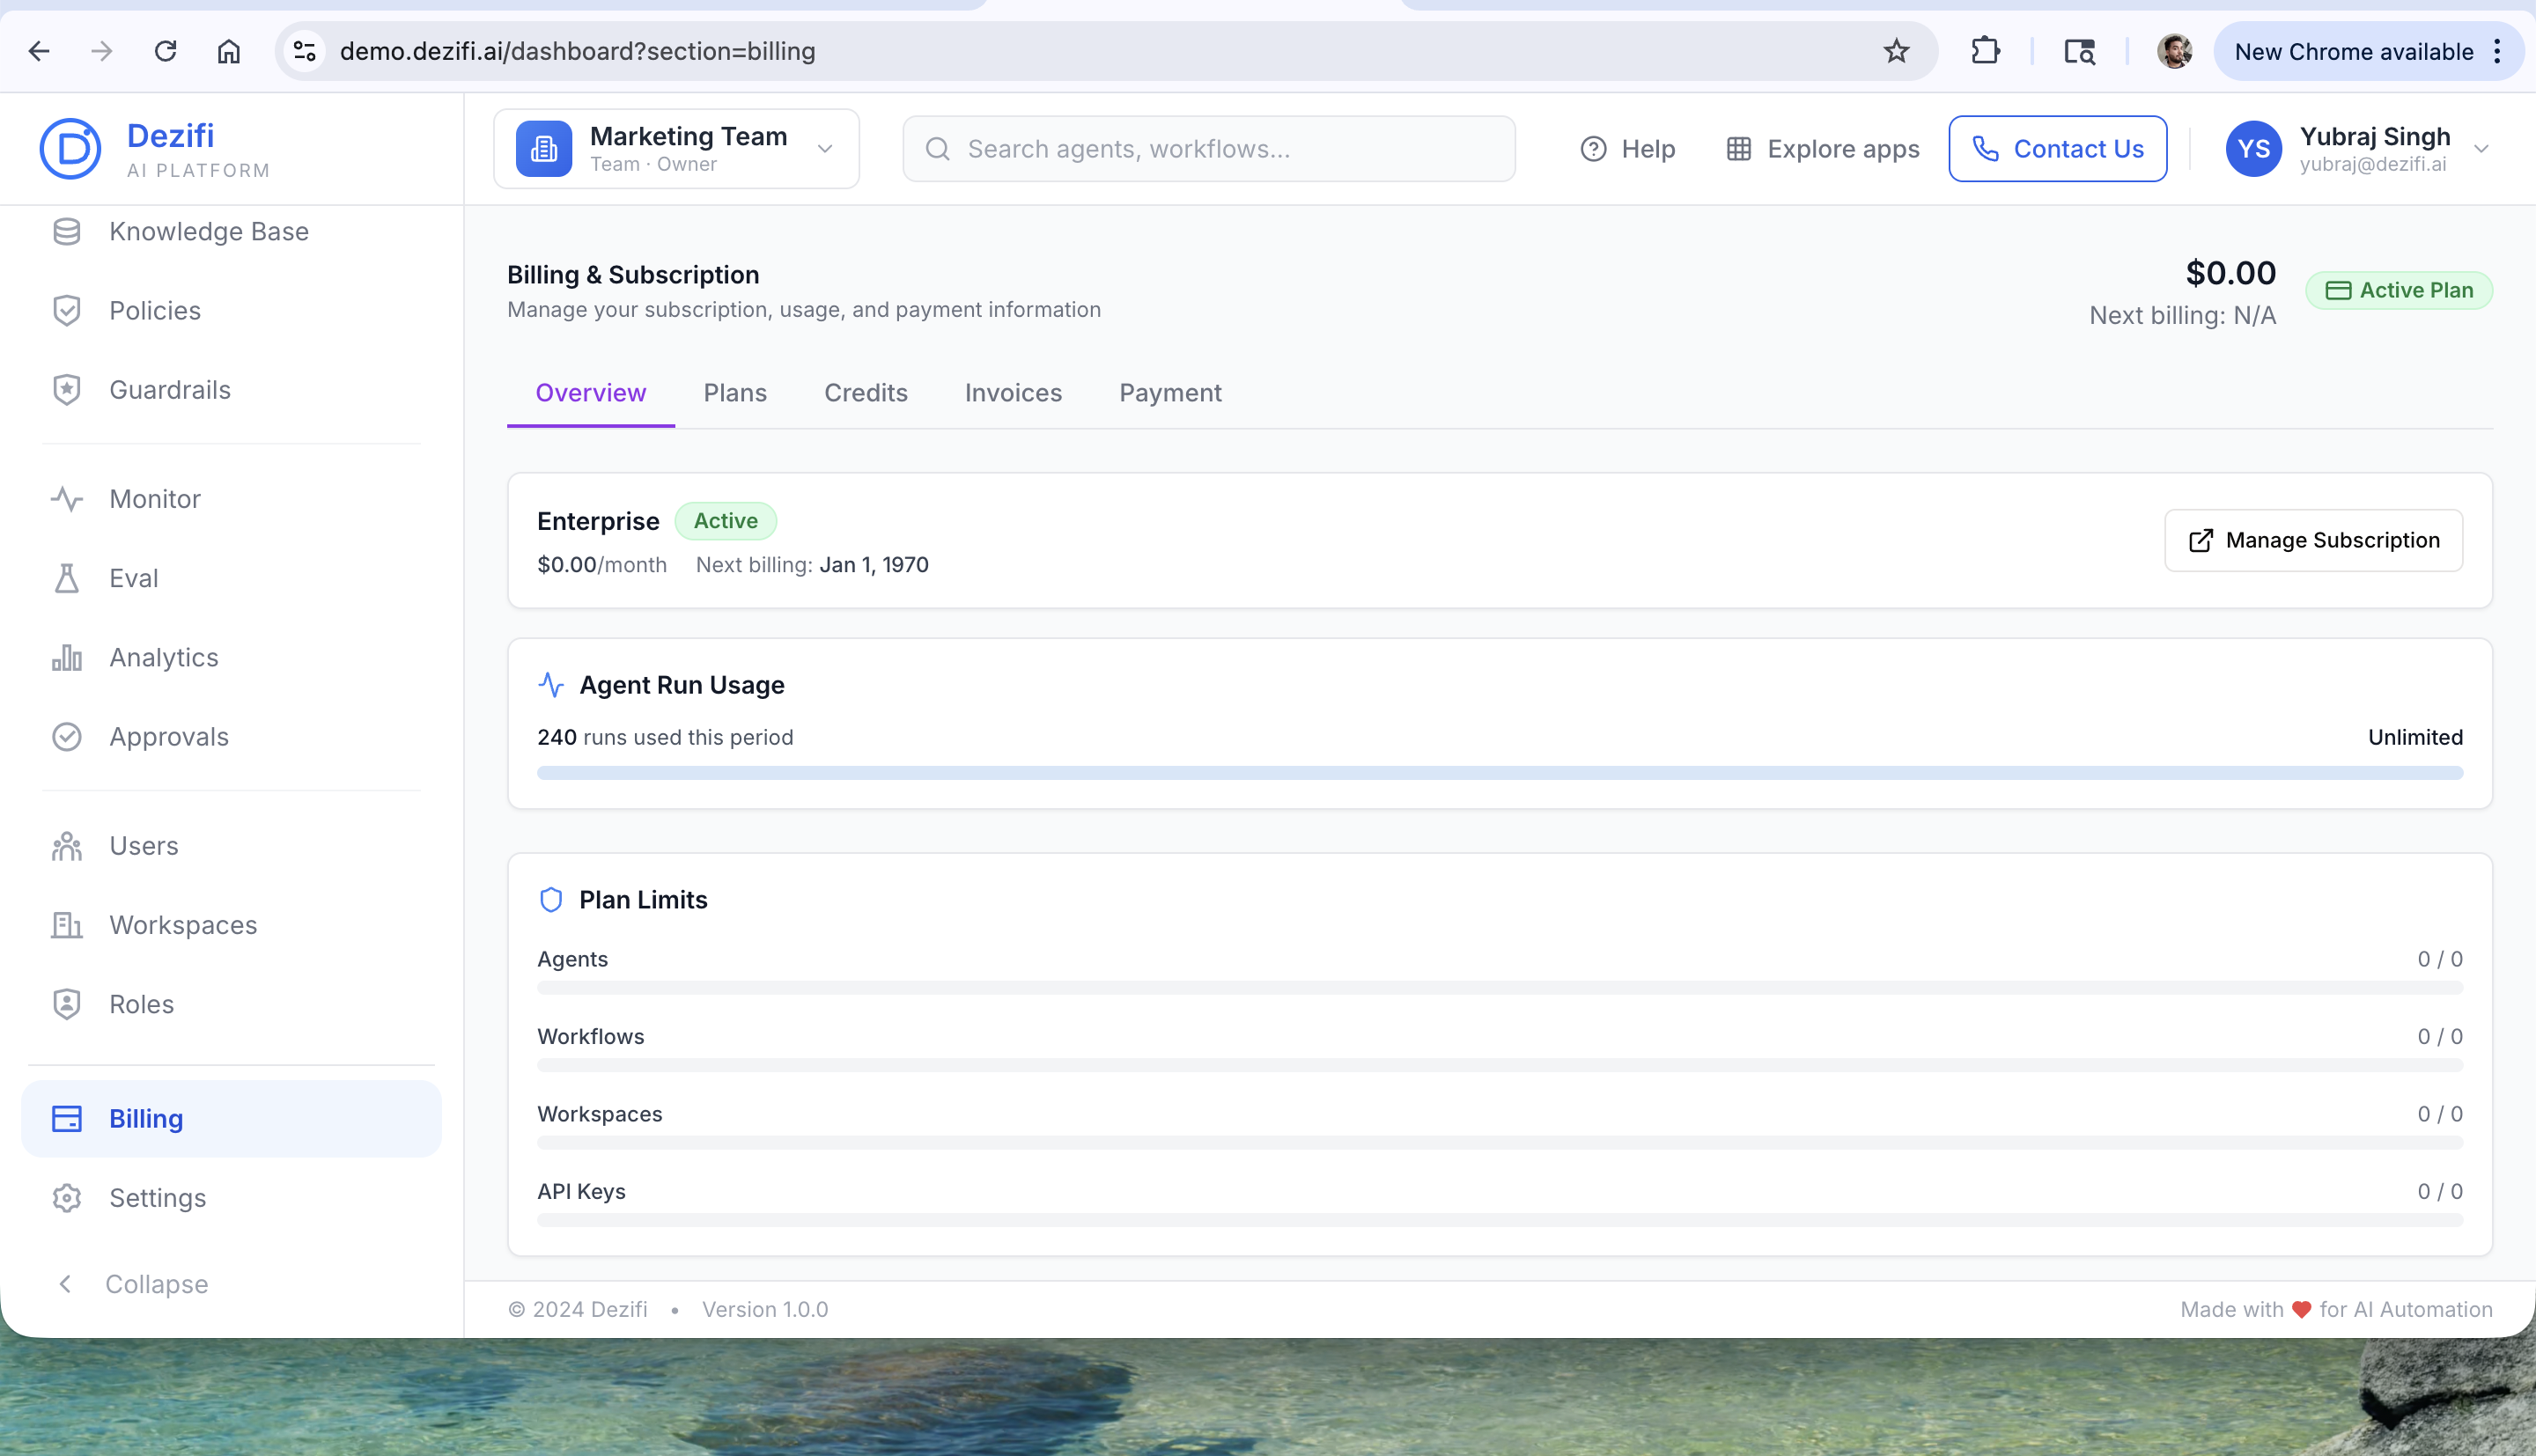
Task: Click the Marketing Team workspace icon
Action: coord(544,149)
